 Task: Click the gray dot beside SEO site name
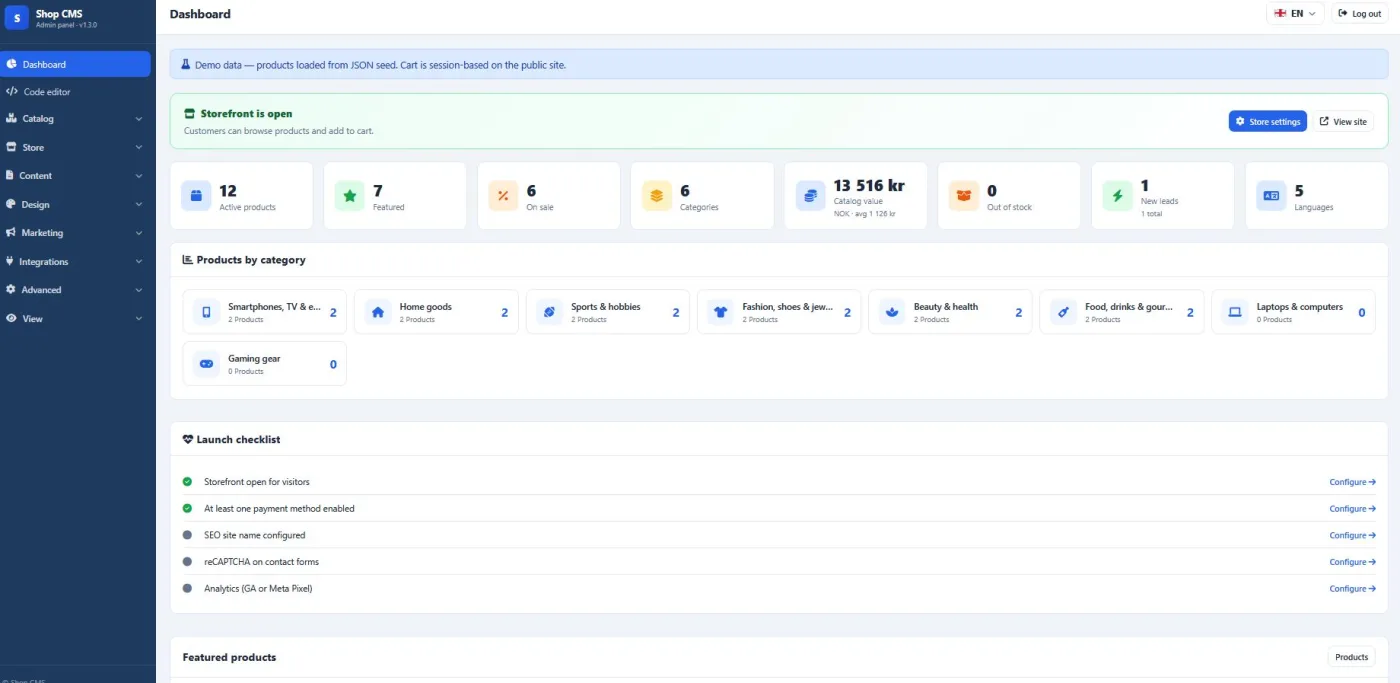pyautogui.click(x=187, y=535)
